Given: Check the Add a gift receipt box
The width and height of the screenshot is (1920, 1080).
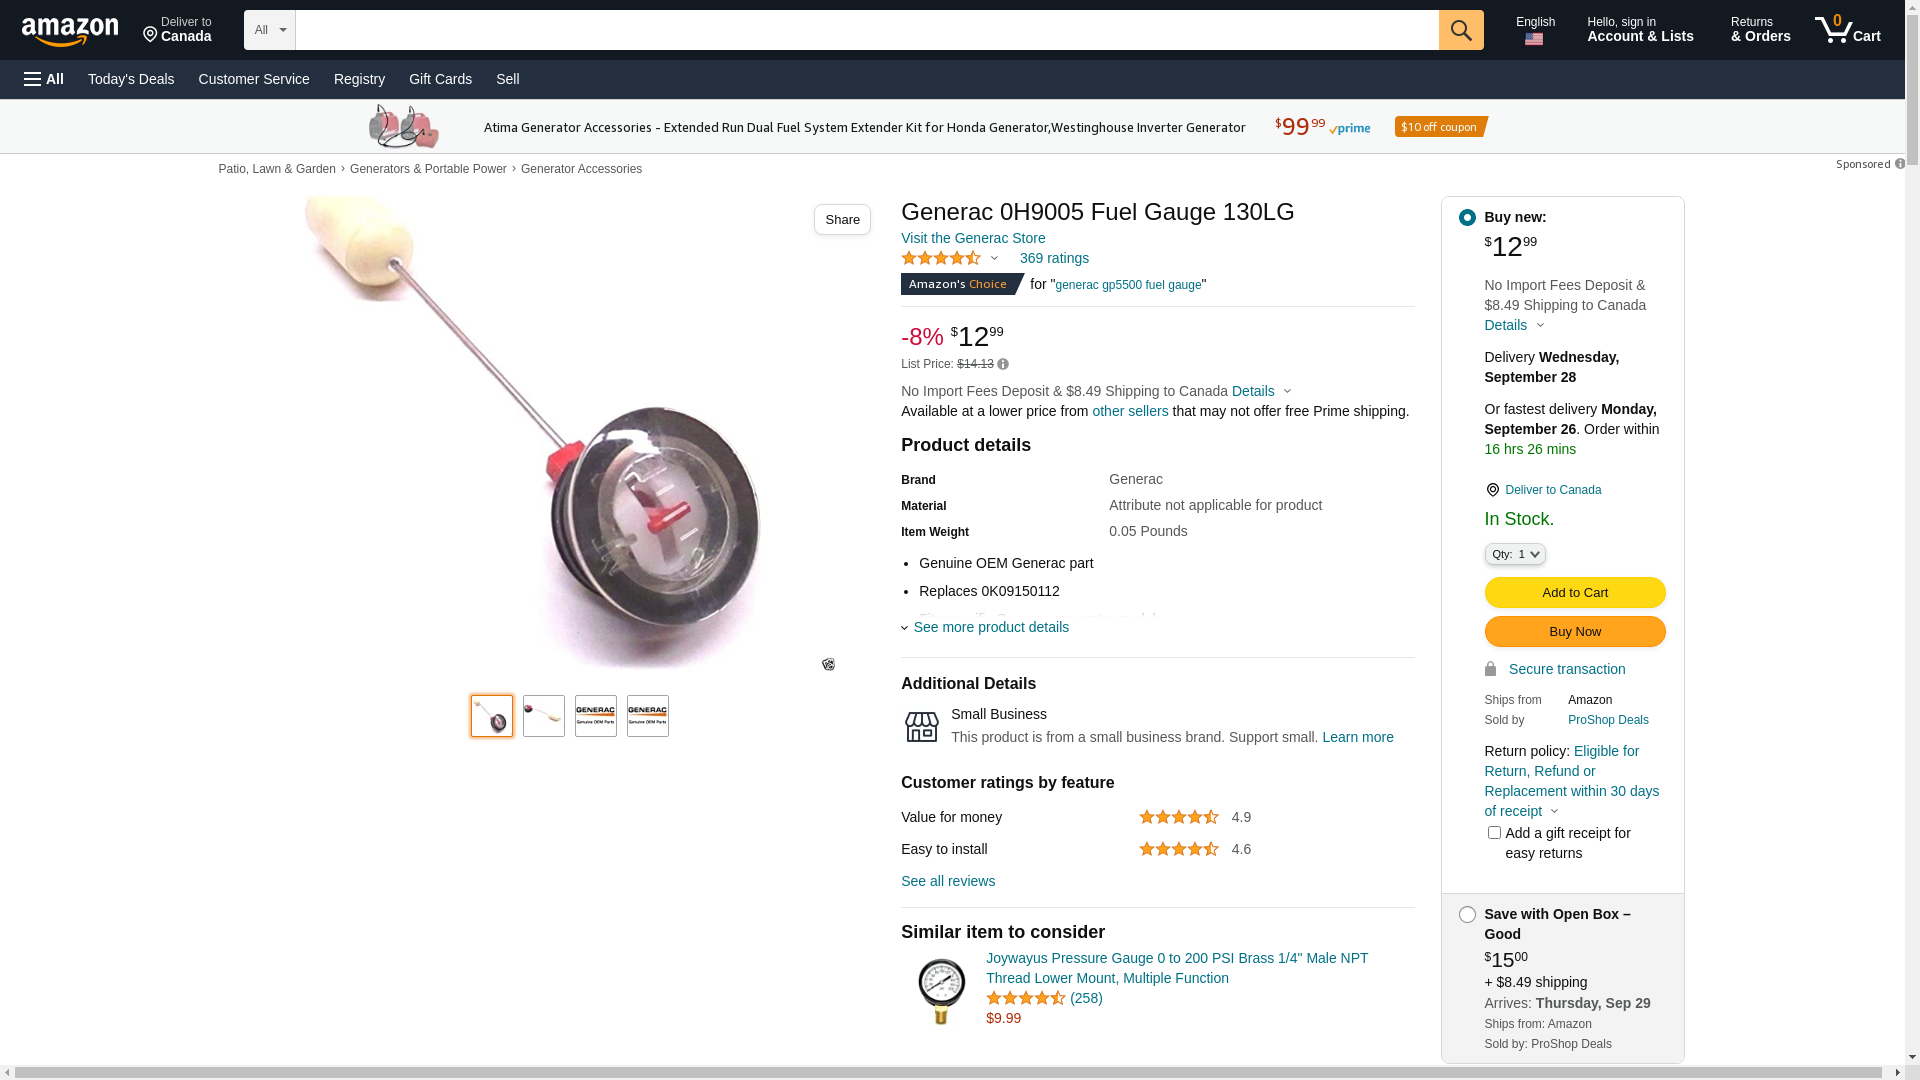Looking at the screenshot, I should click(x=1494, y=833).
